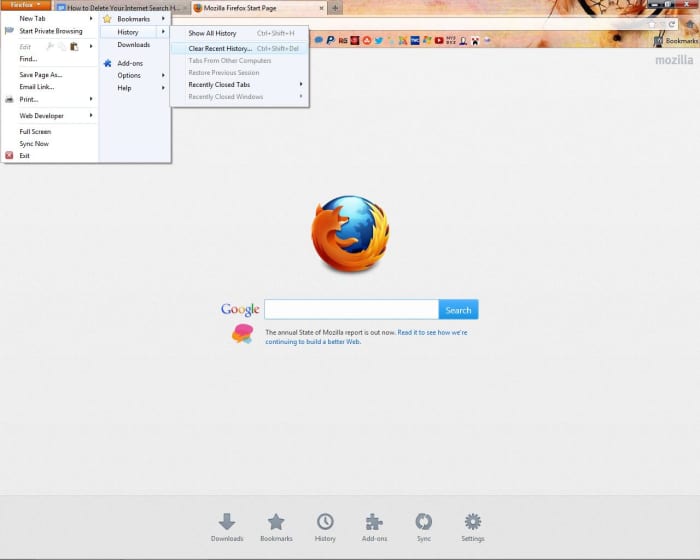700x560 pixels.
Task: Click the Google search input field
Action: click(x=351, y=309)
